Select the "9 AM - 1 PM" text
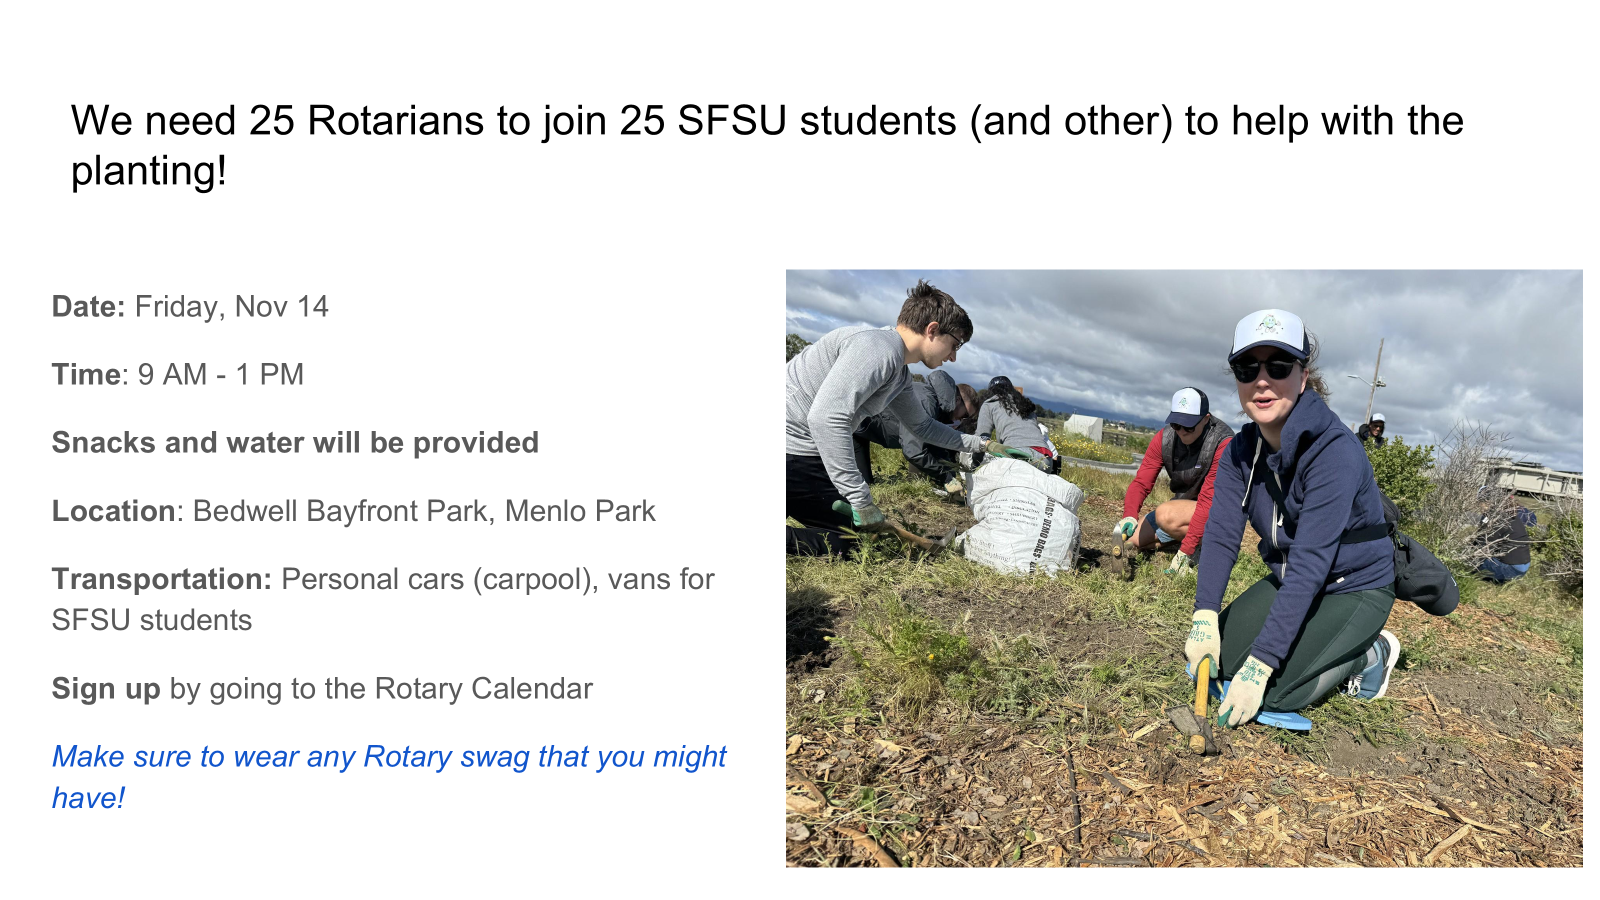Image resolution: width=1600 pixels, height=900 pixels. point(221,375)
